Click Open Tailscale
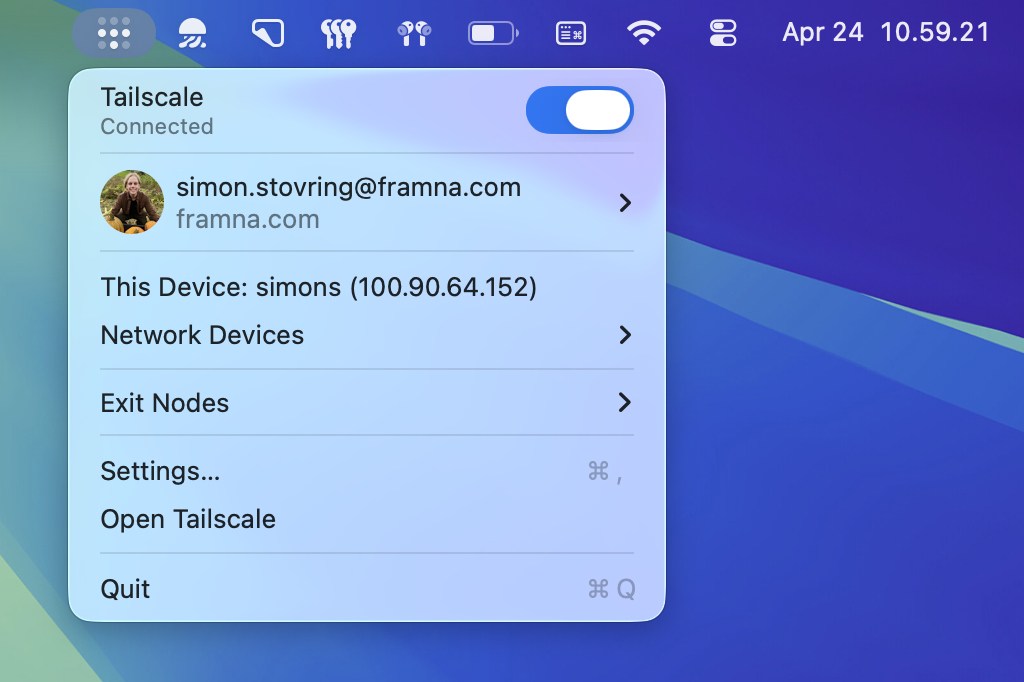This screenshot has width=1024, height=682. tap(188, 519)
